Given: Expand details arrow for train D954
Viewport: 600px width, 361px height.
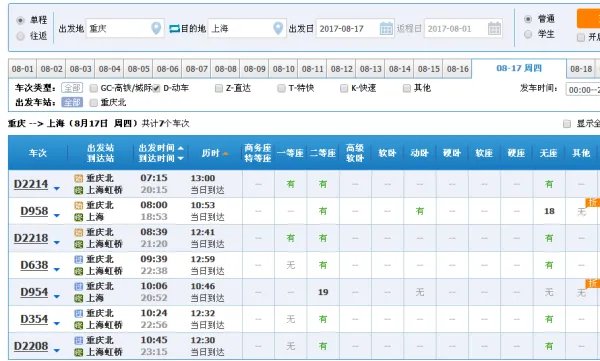Looking at the screenshot, I should [x=57, y=296].
